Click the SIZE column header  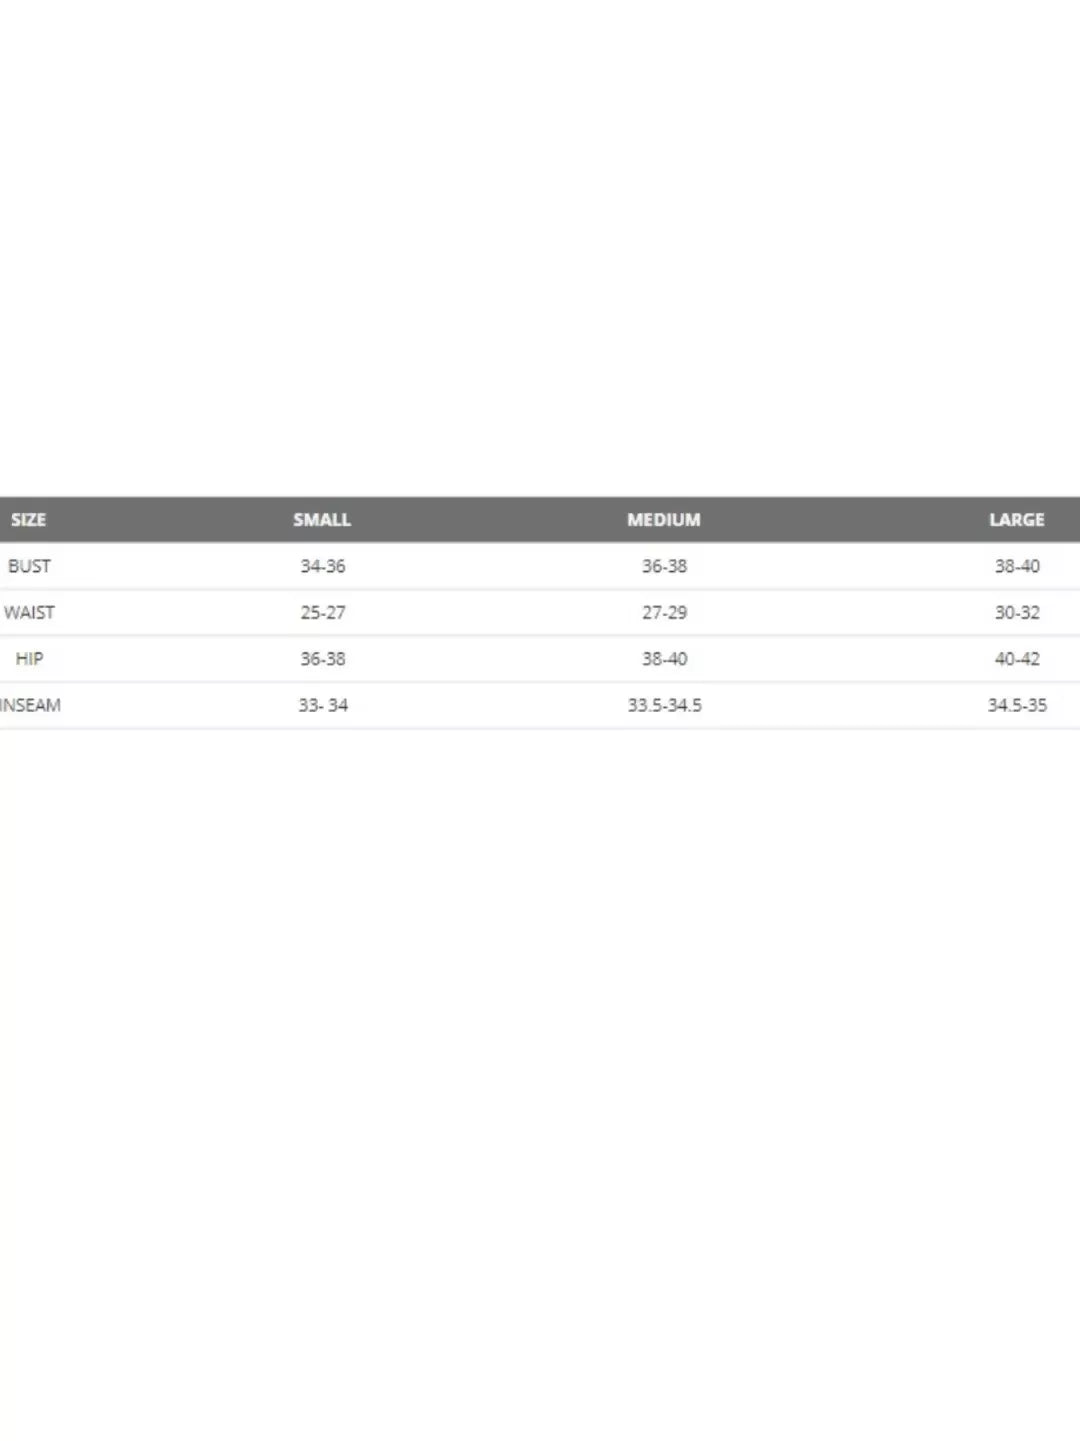(x=28, y=520)
